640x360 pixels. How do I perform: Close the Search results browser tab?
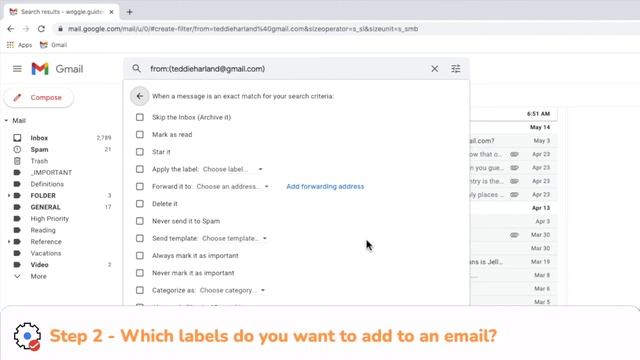(111, 12)
